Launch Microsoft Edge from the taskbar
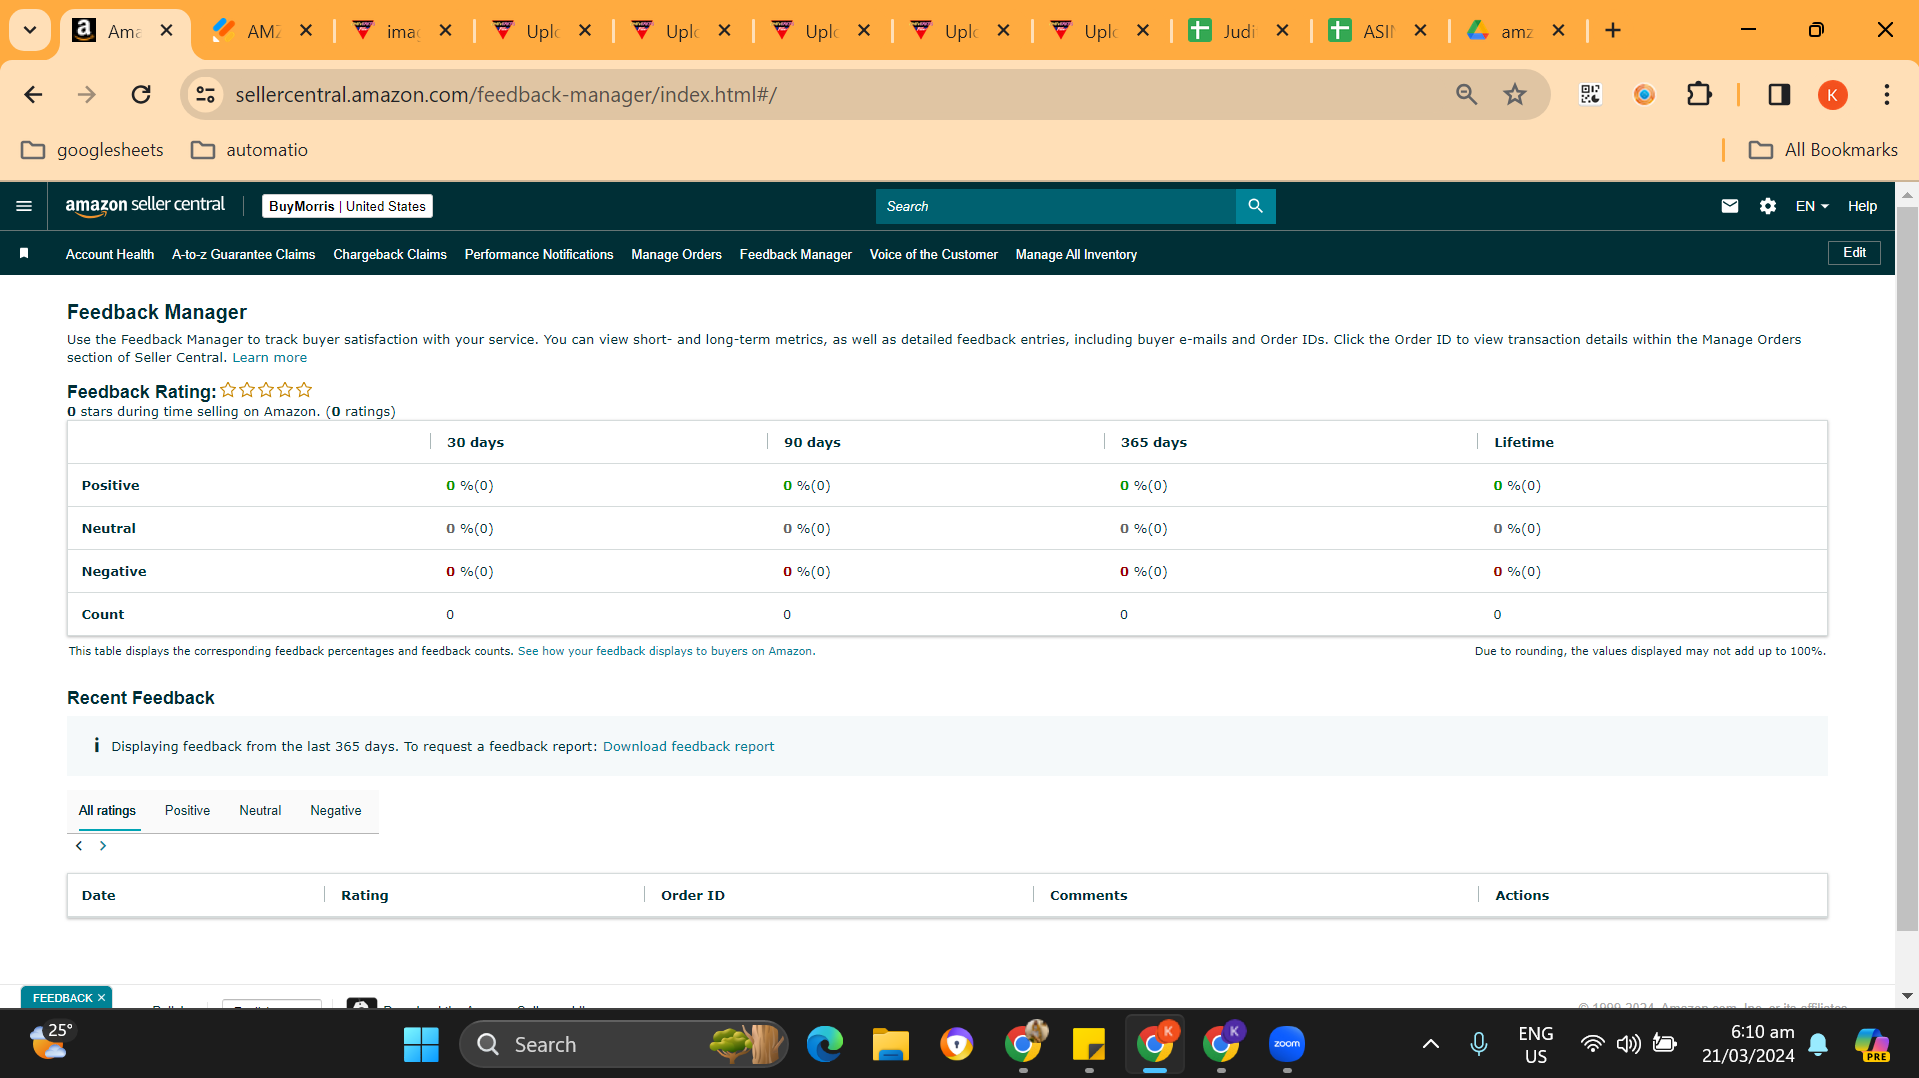1919x1078 pixels. 825,1044
